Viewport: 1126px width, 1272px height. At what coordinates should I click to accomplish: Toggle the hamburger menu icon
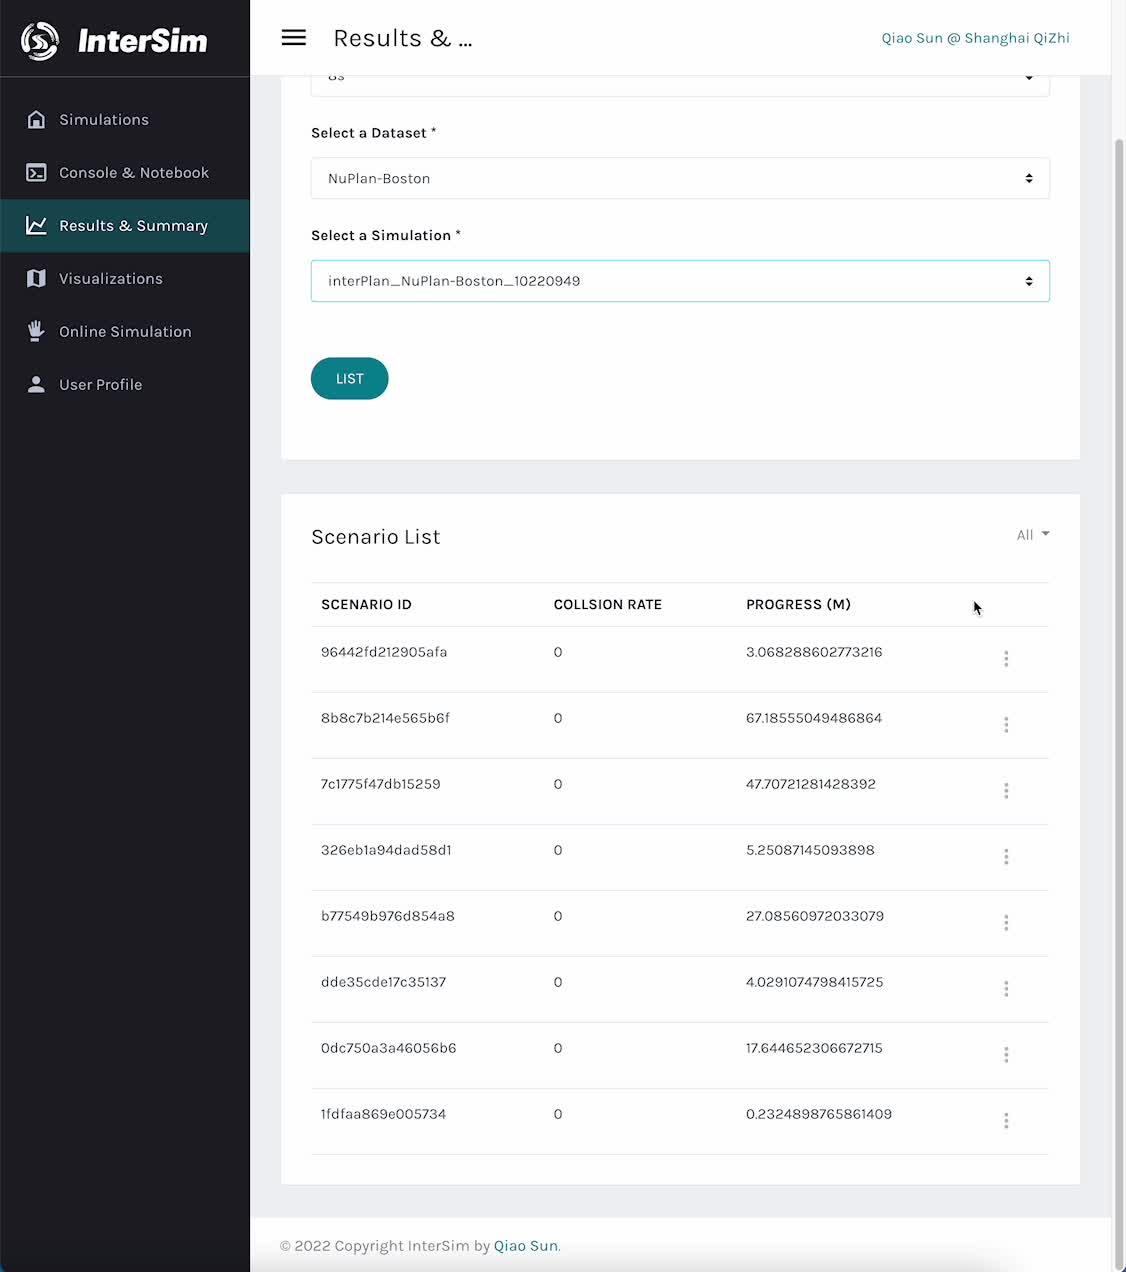point(293,38)
